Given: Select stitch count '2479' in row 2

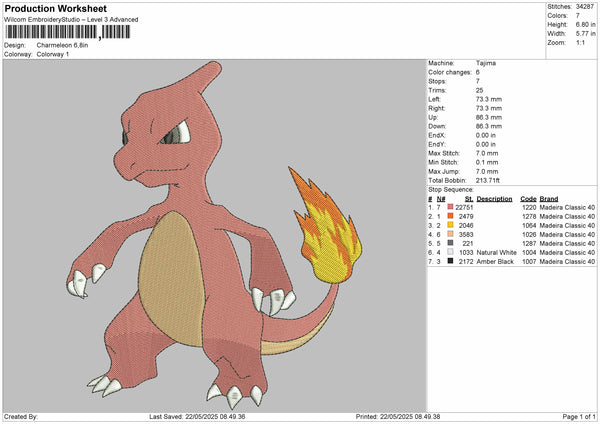Looking at the screenshot, I should point(466,216).
